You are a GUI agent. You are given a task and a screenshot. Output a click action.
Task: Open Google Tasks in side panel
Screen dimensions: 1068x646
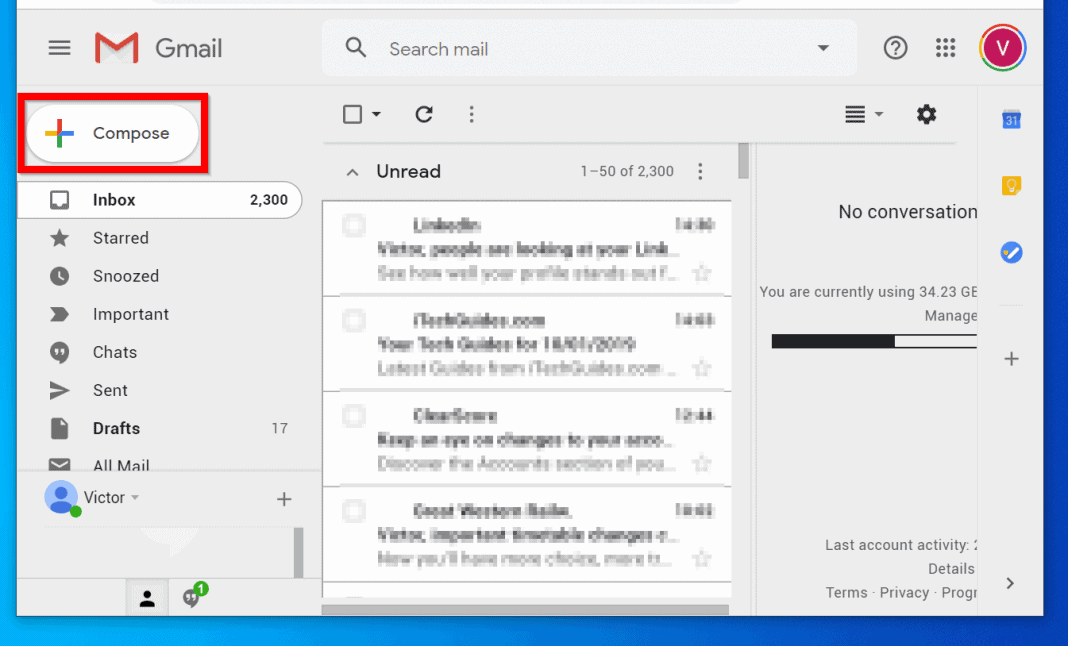pyautogui.click(x=1011, y=252)
